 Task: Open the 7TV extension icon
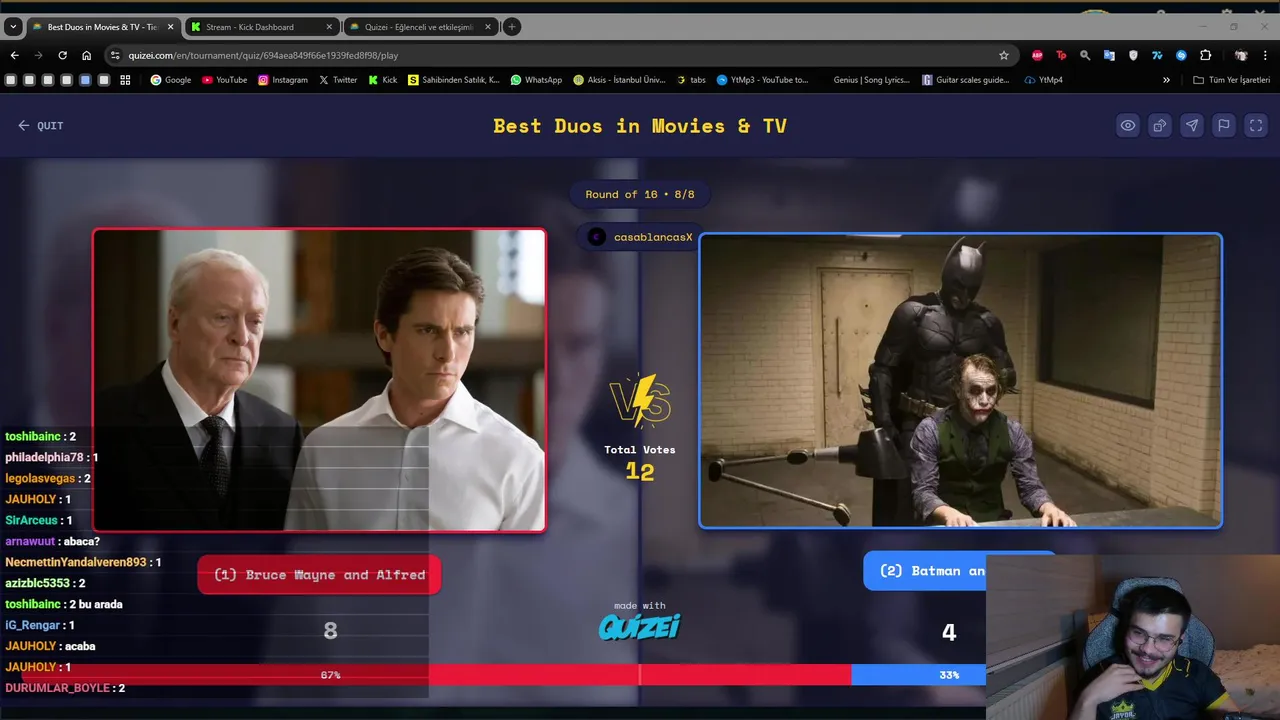point(1157,55)
